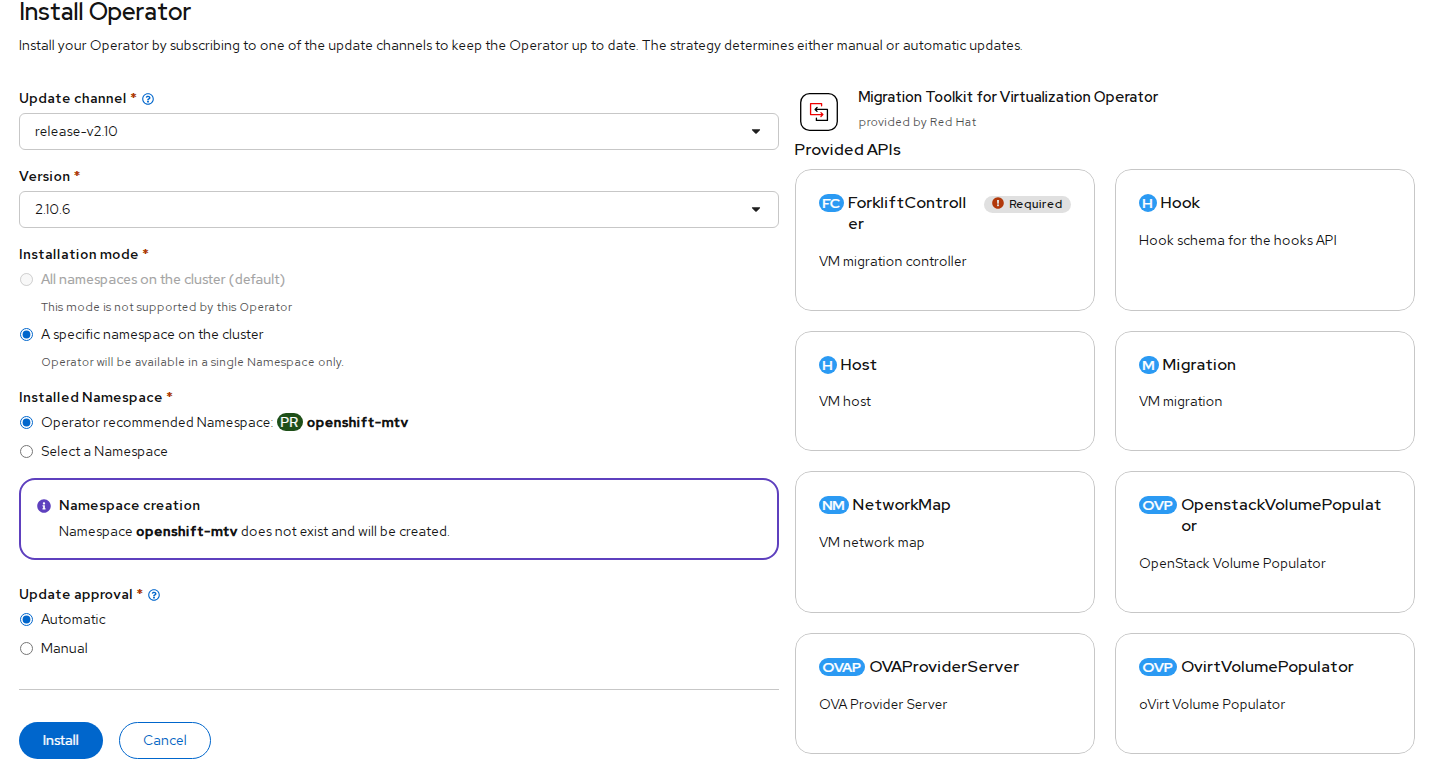
Task: Expand the Version 2.10.6 dropdown
Action: pos(398,210)
